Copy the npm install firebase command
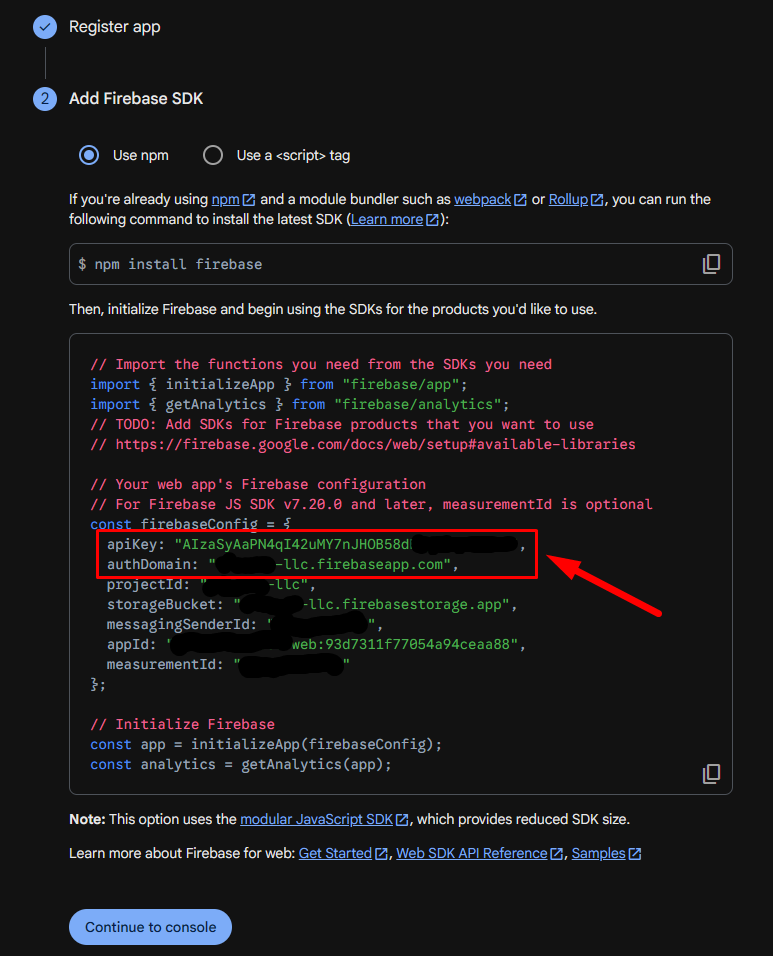This screenshot has height=956, width=773. [x=711, y=264]
